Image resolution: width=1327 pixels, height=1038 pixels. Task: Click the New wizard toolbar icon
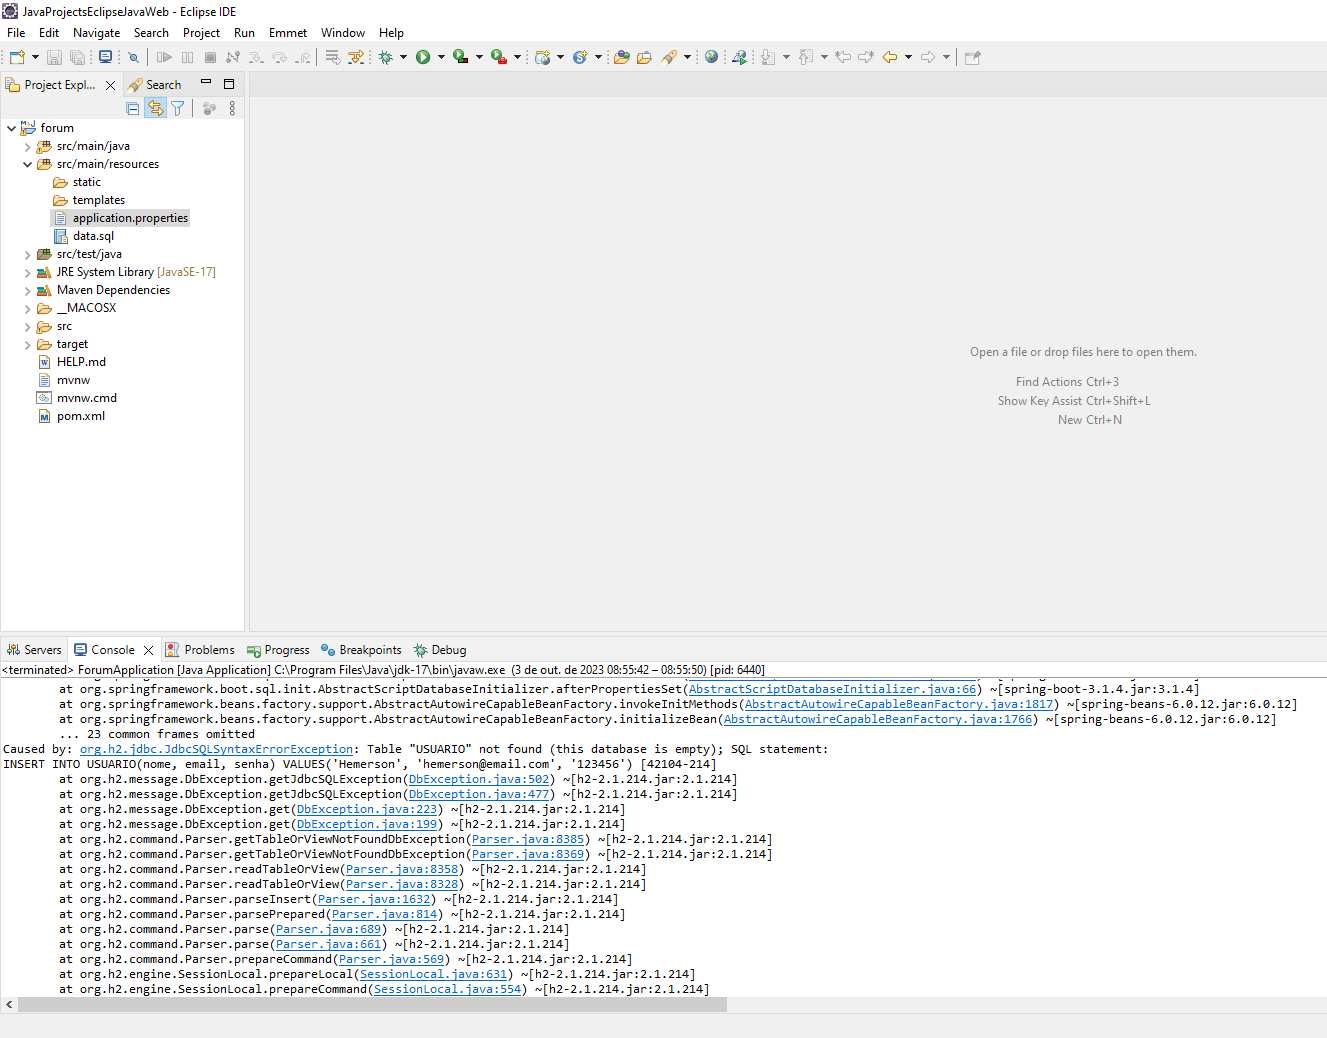point(17,57)
